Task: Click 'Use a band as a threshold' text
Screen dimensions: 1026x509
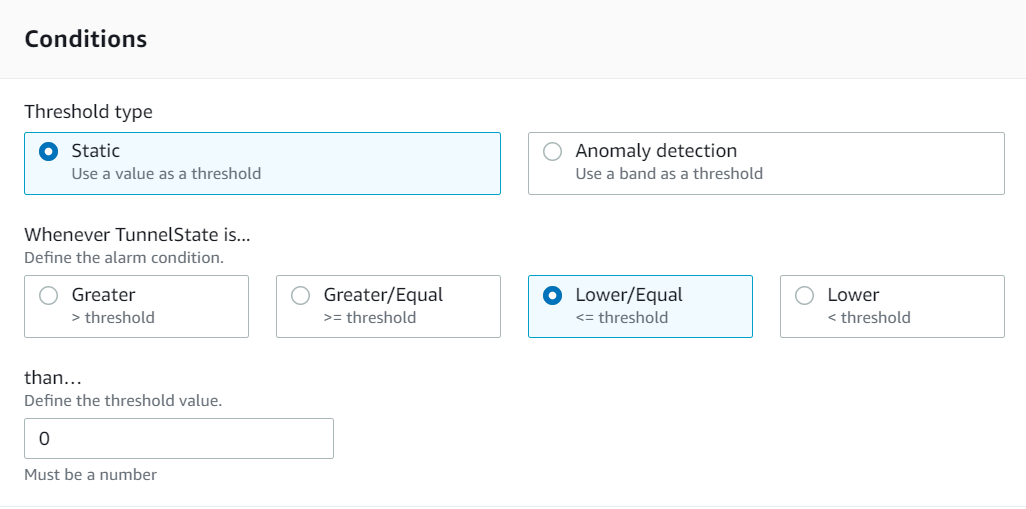Action: pyautogui.click(x=668, y=174)
